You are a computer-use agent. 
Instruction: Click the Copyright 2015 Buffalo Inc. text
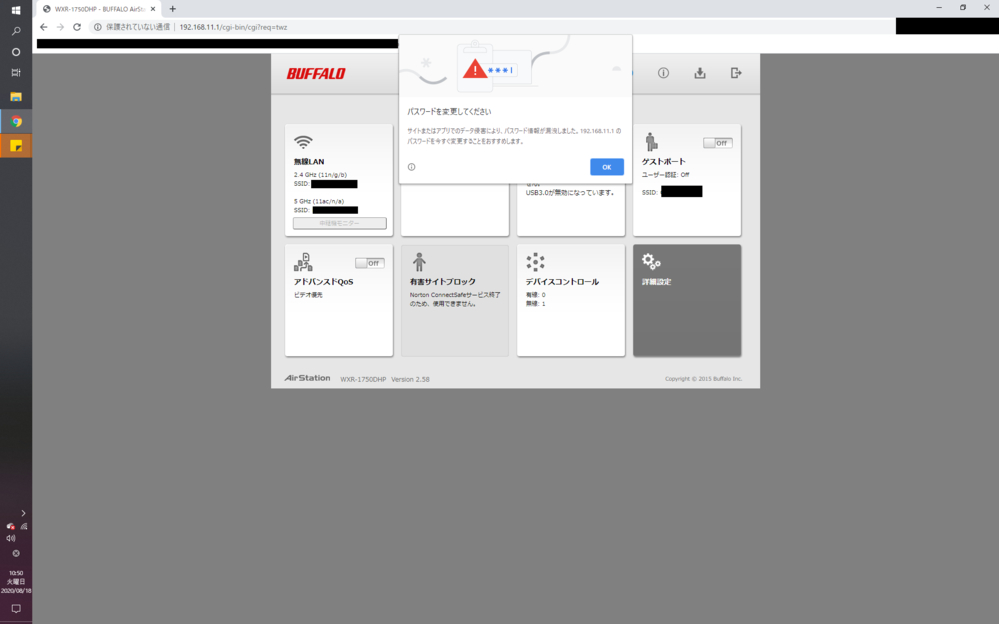[x=703, y=379]
